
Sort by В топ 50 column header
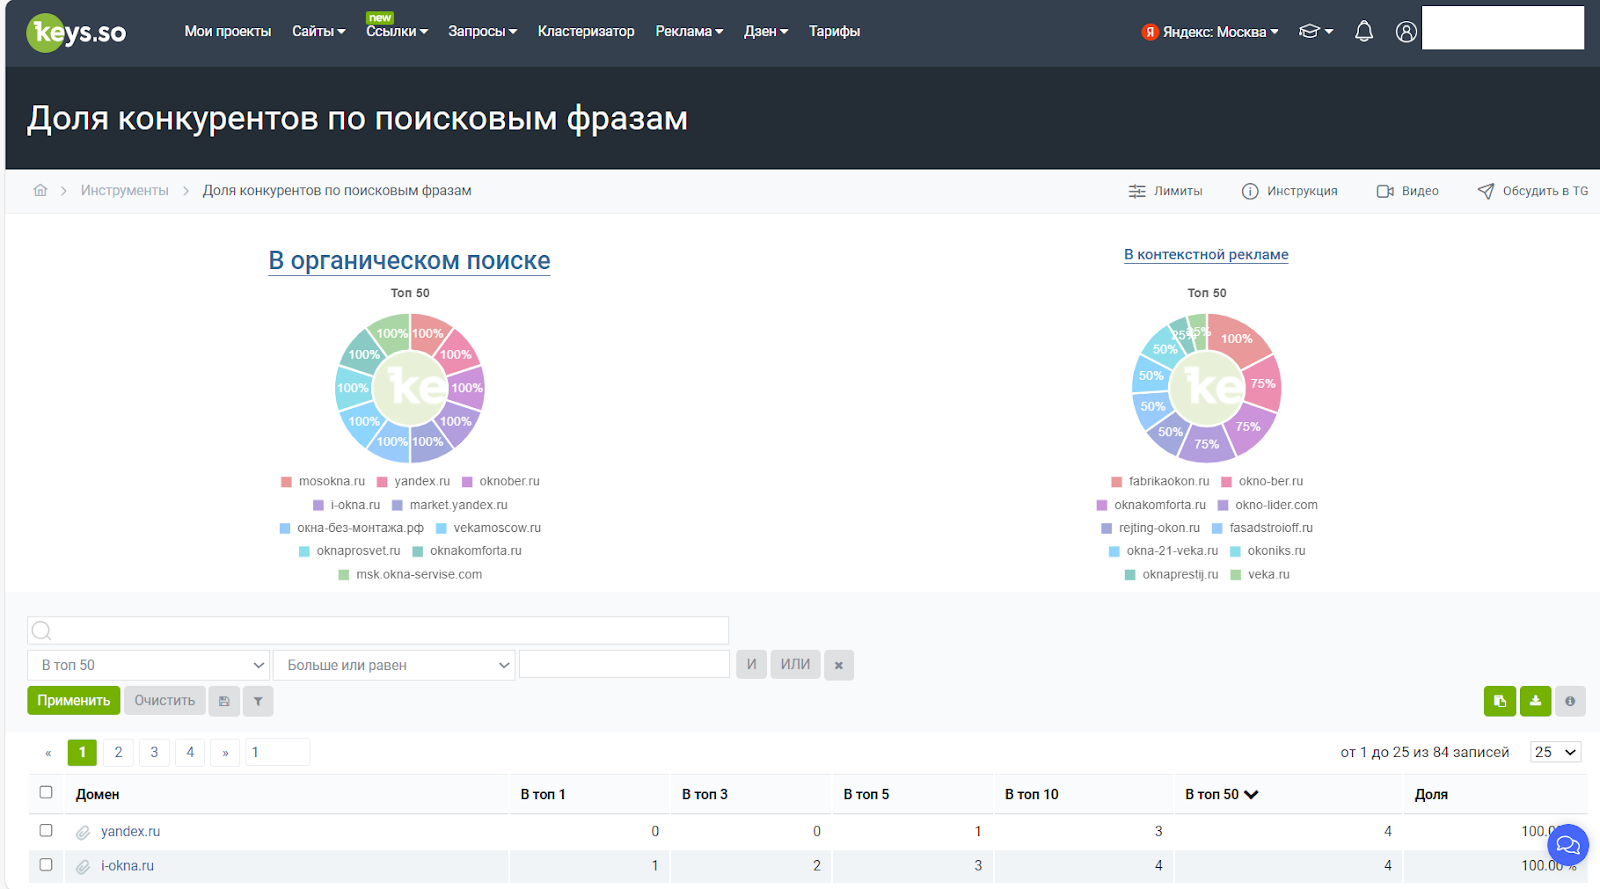[x=1222, y=794]
